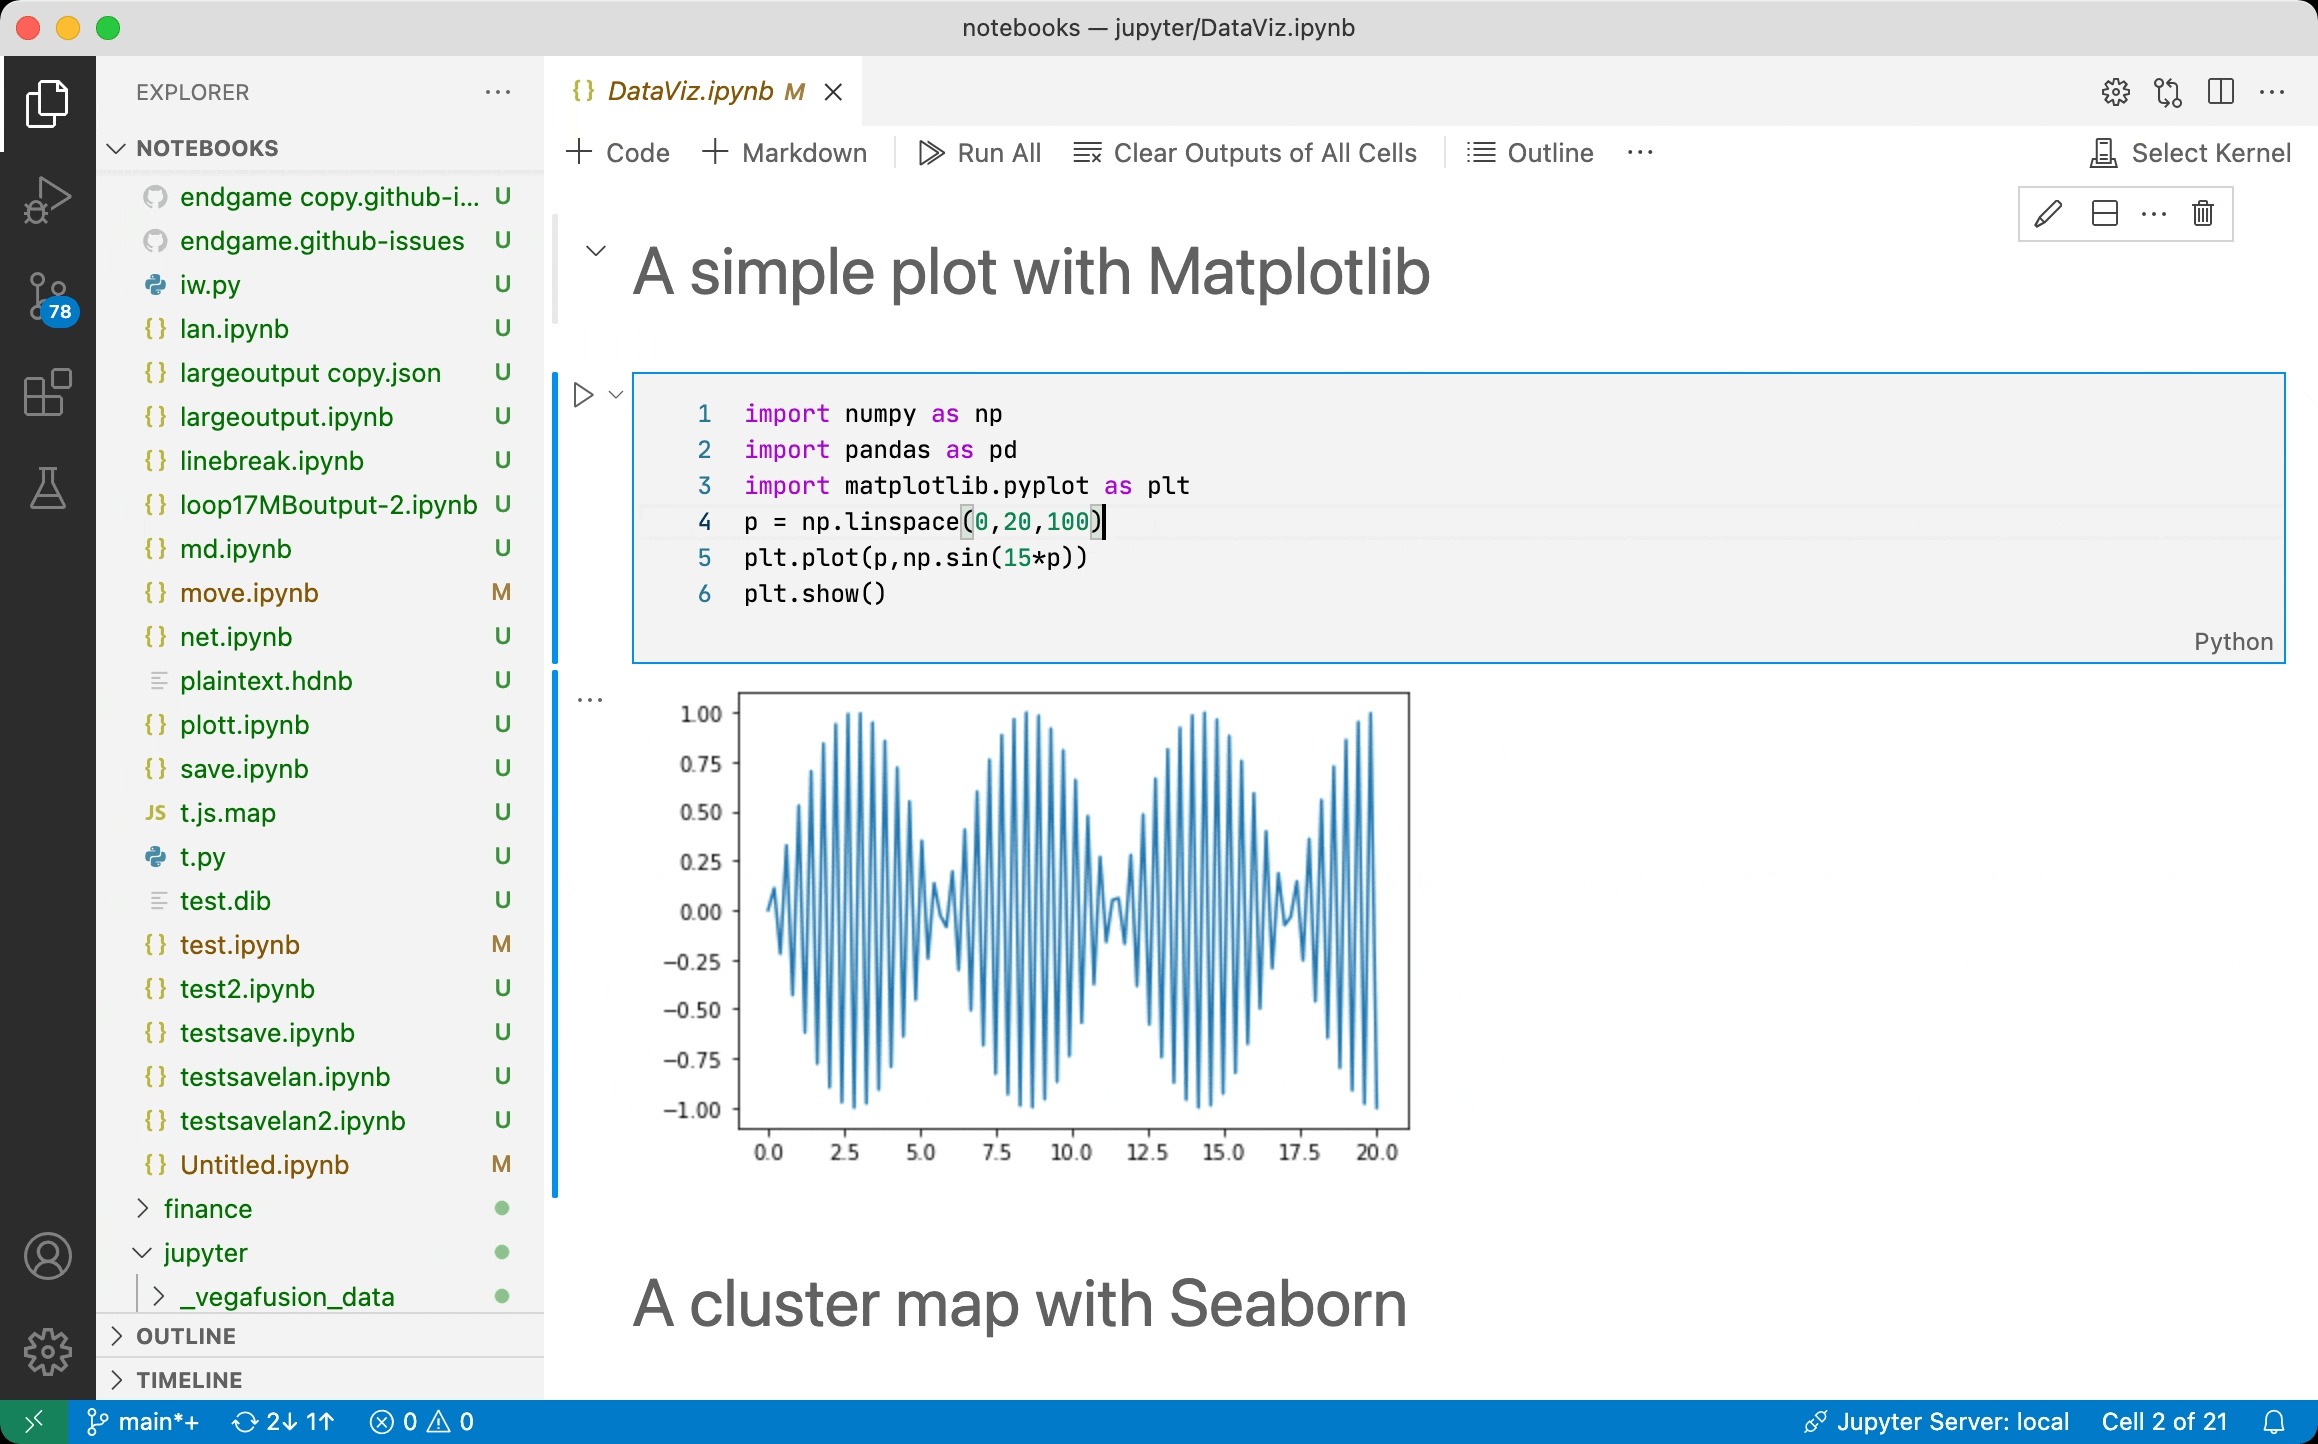Image resolution: width=2318 pixels, height=1444 pixels.
Task: Expand the OUTLINE section
Action: pyautogui.click(x=116, y=1335)
